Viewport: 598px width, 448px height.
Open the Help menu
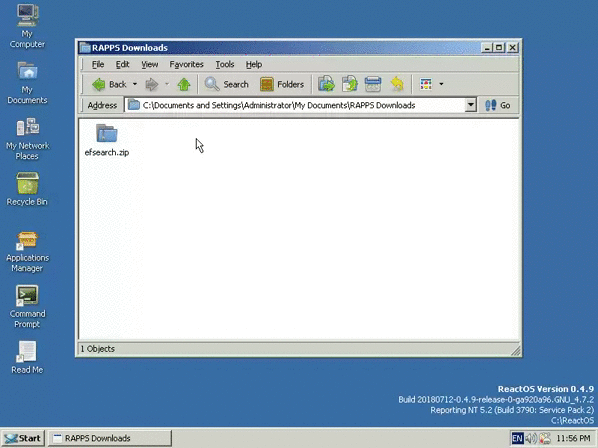pyautogui.click(x=254, y=64)
